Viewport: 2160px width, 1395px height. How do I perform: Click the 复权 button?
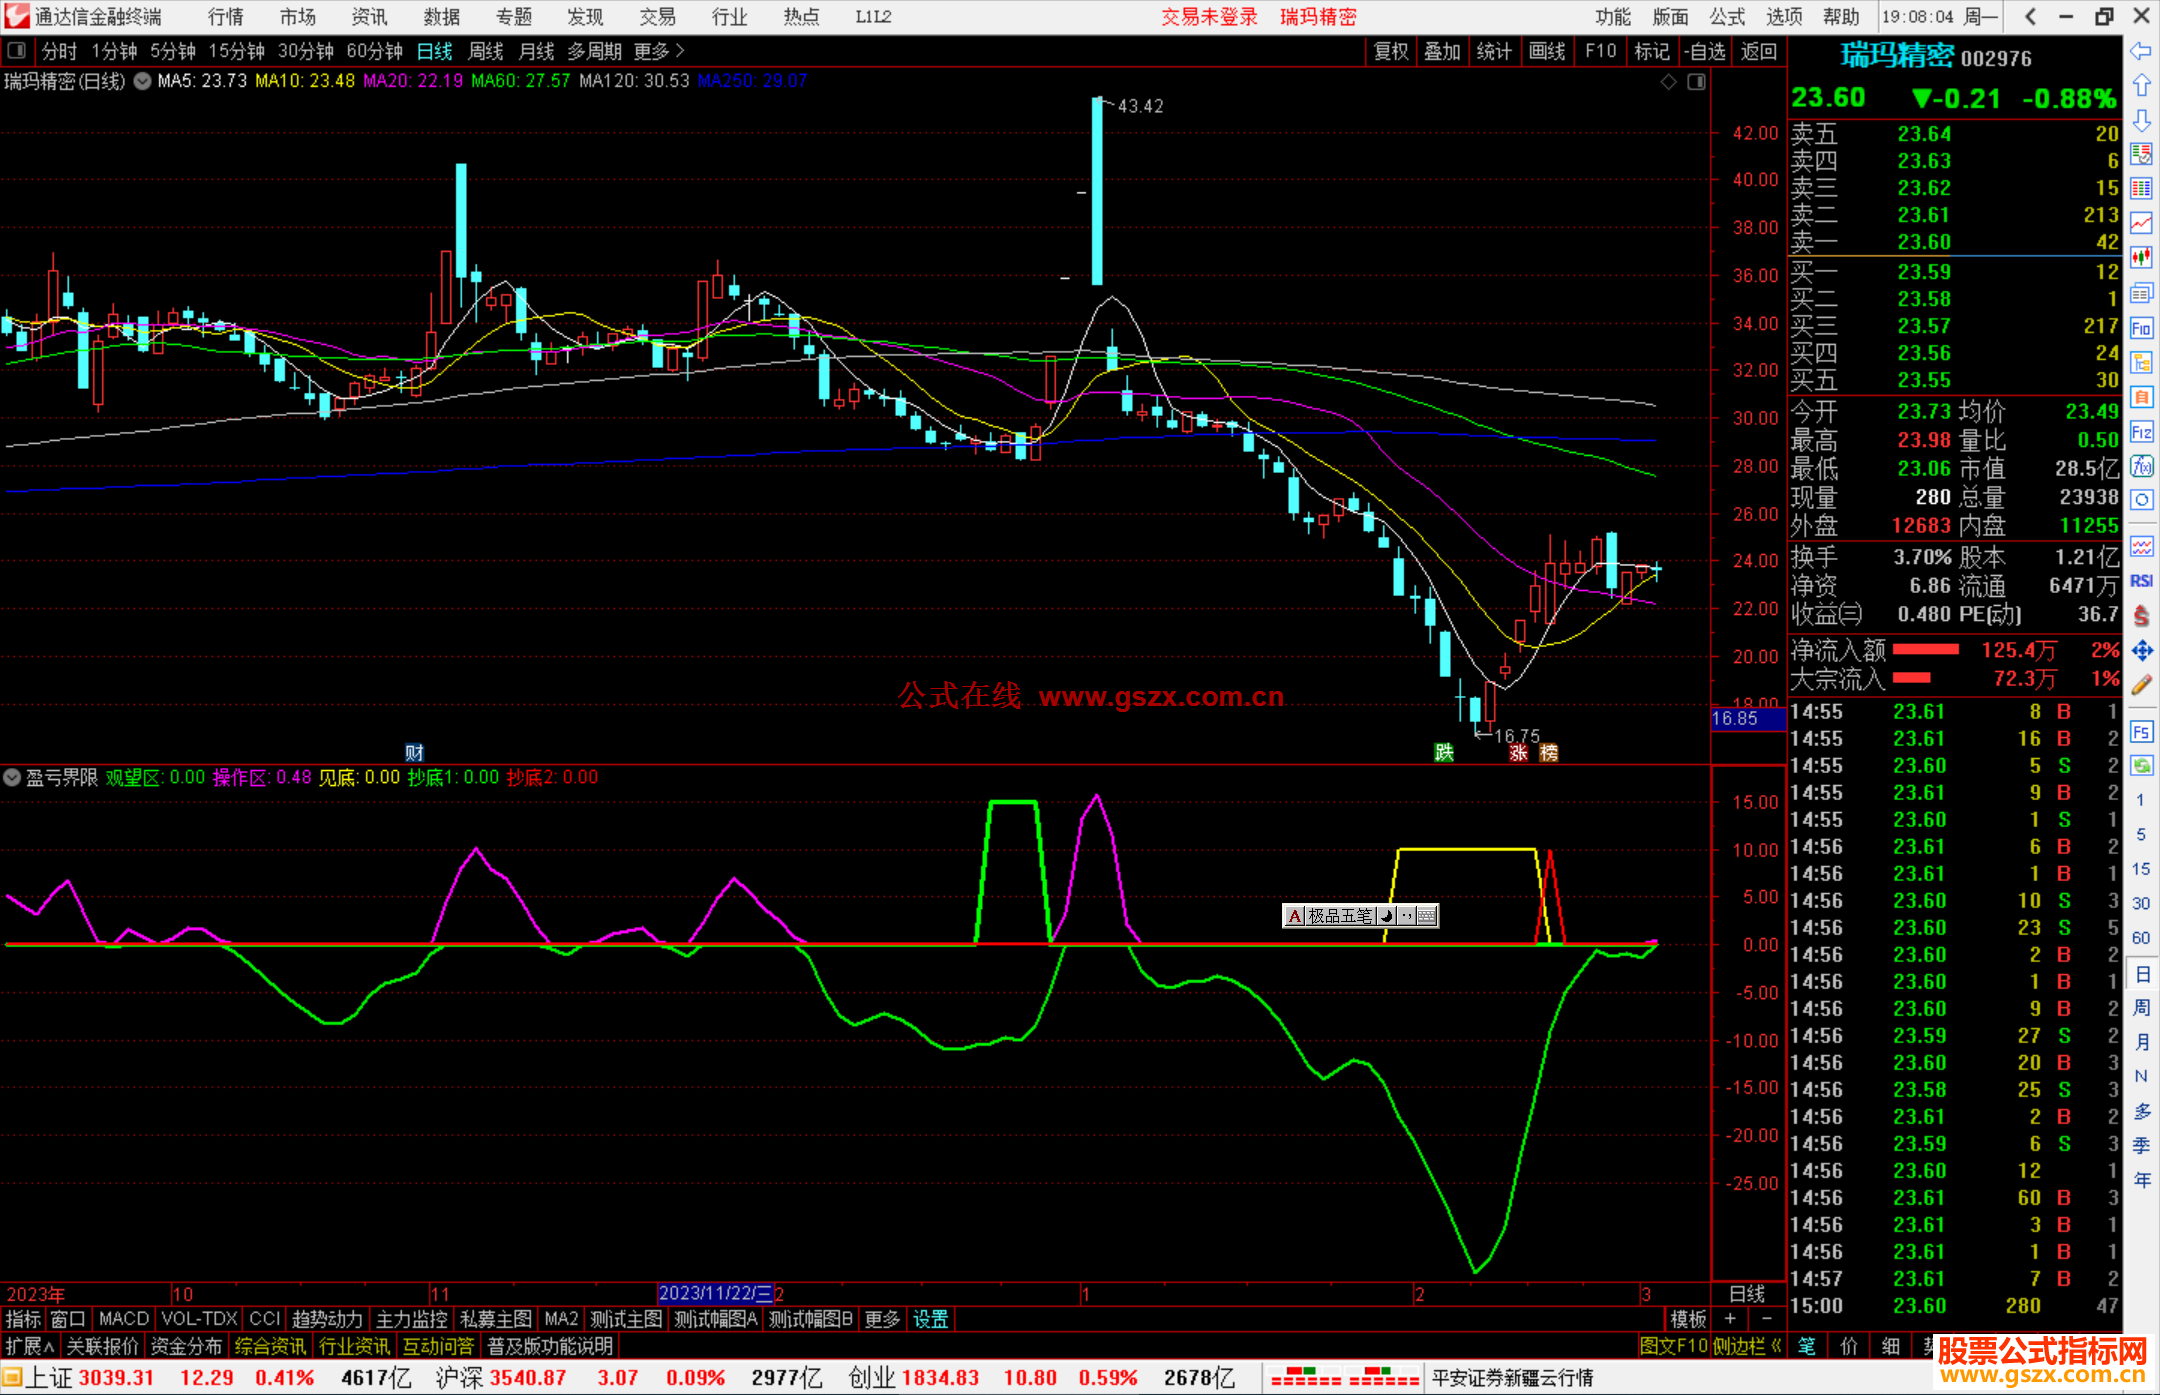1390,51
